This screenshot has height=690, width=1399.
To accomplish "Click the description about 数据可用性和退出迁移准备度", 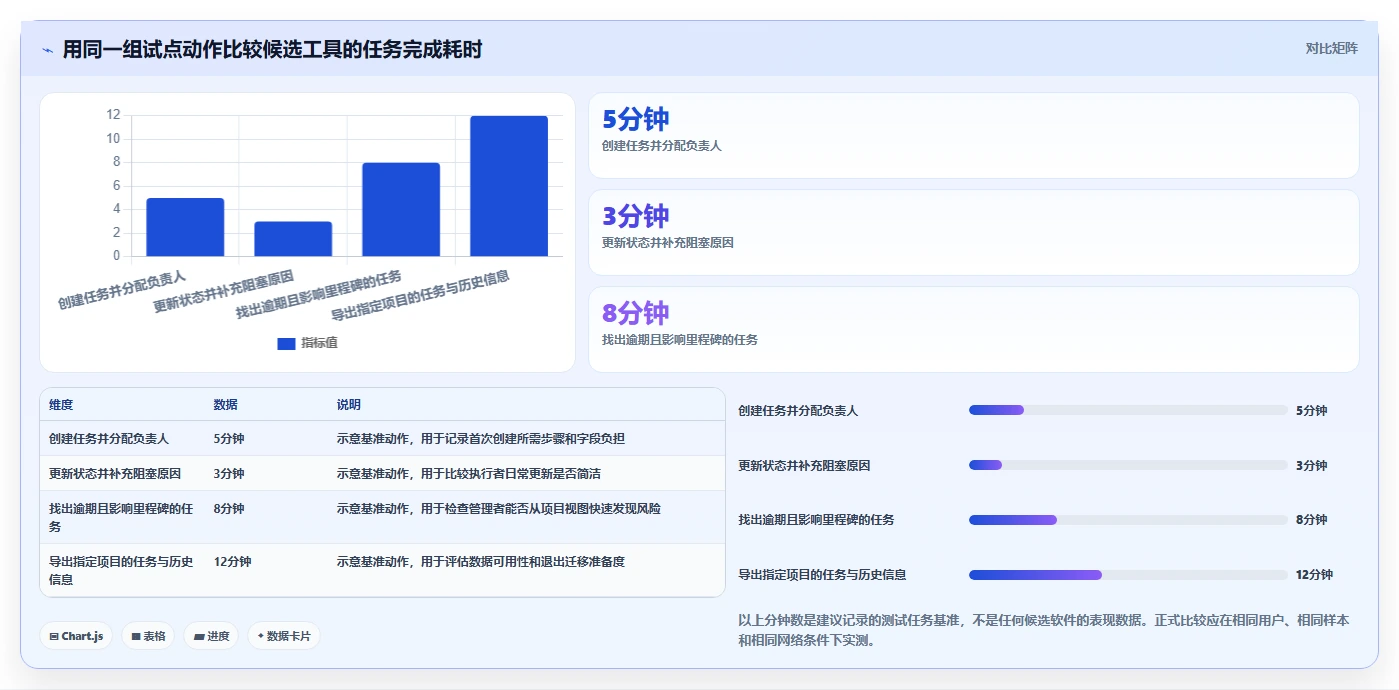I will (481, 562).
